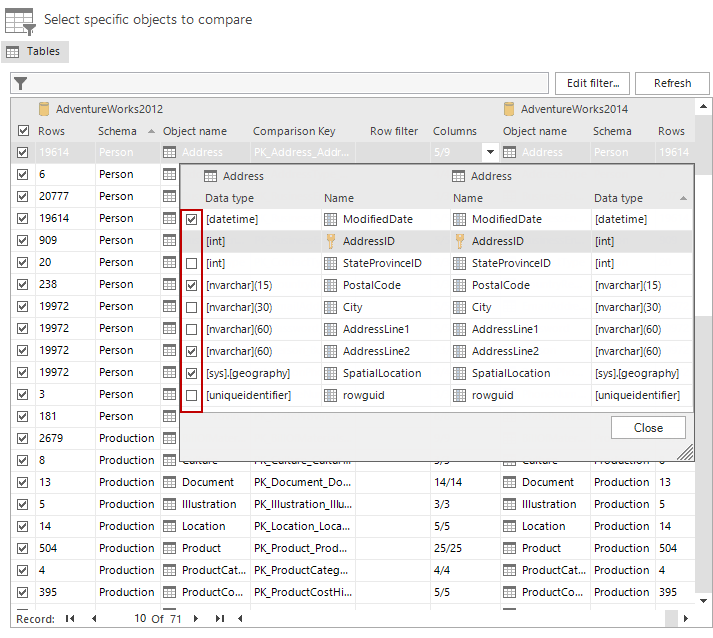Click the table icon beside left Illustration object
Image resolution: width=713 pixels, height=638 pixels.
pos(169,504)
